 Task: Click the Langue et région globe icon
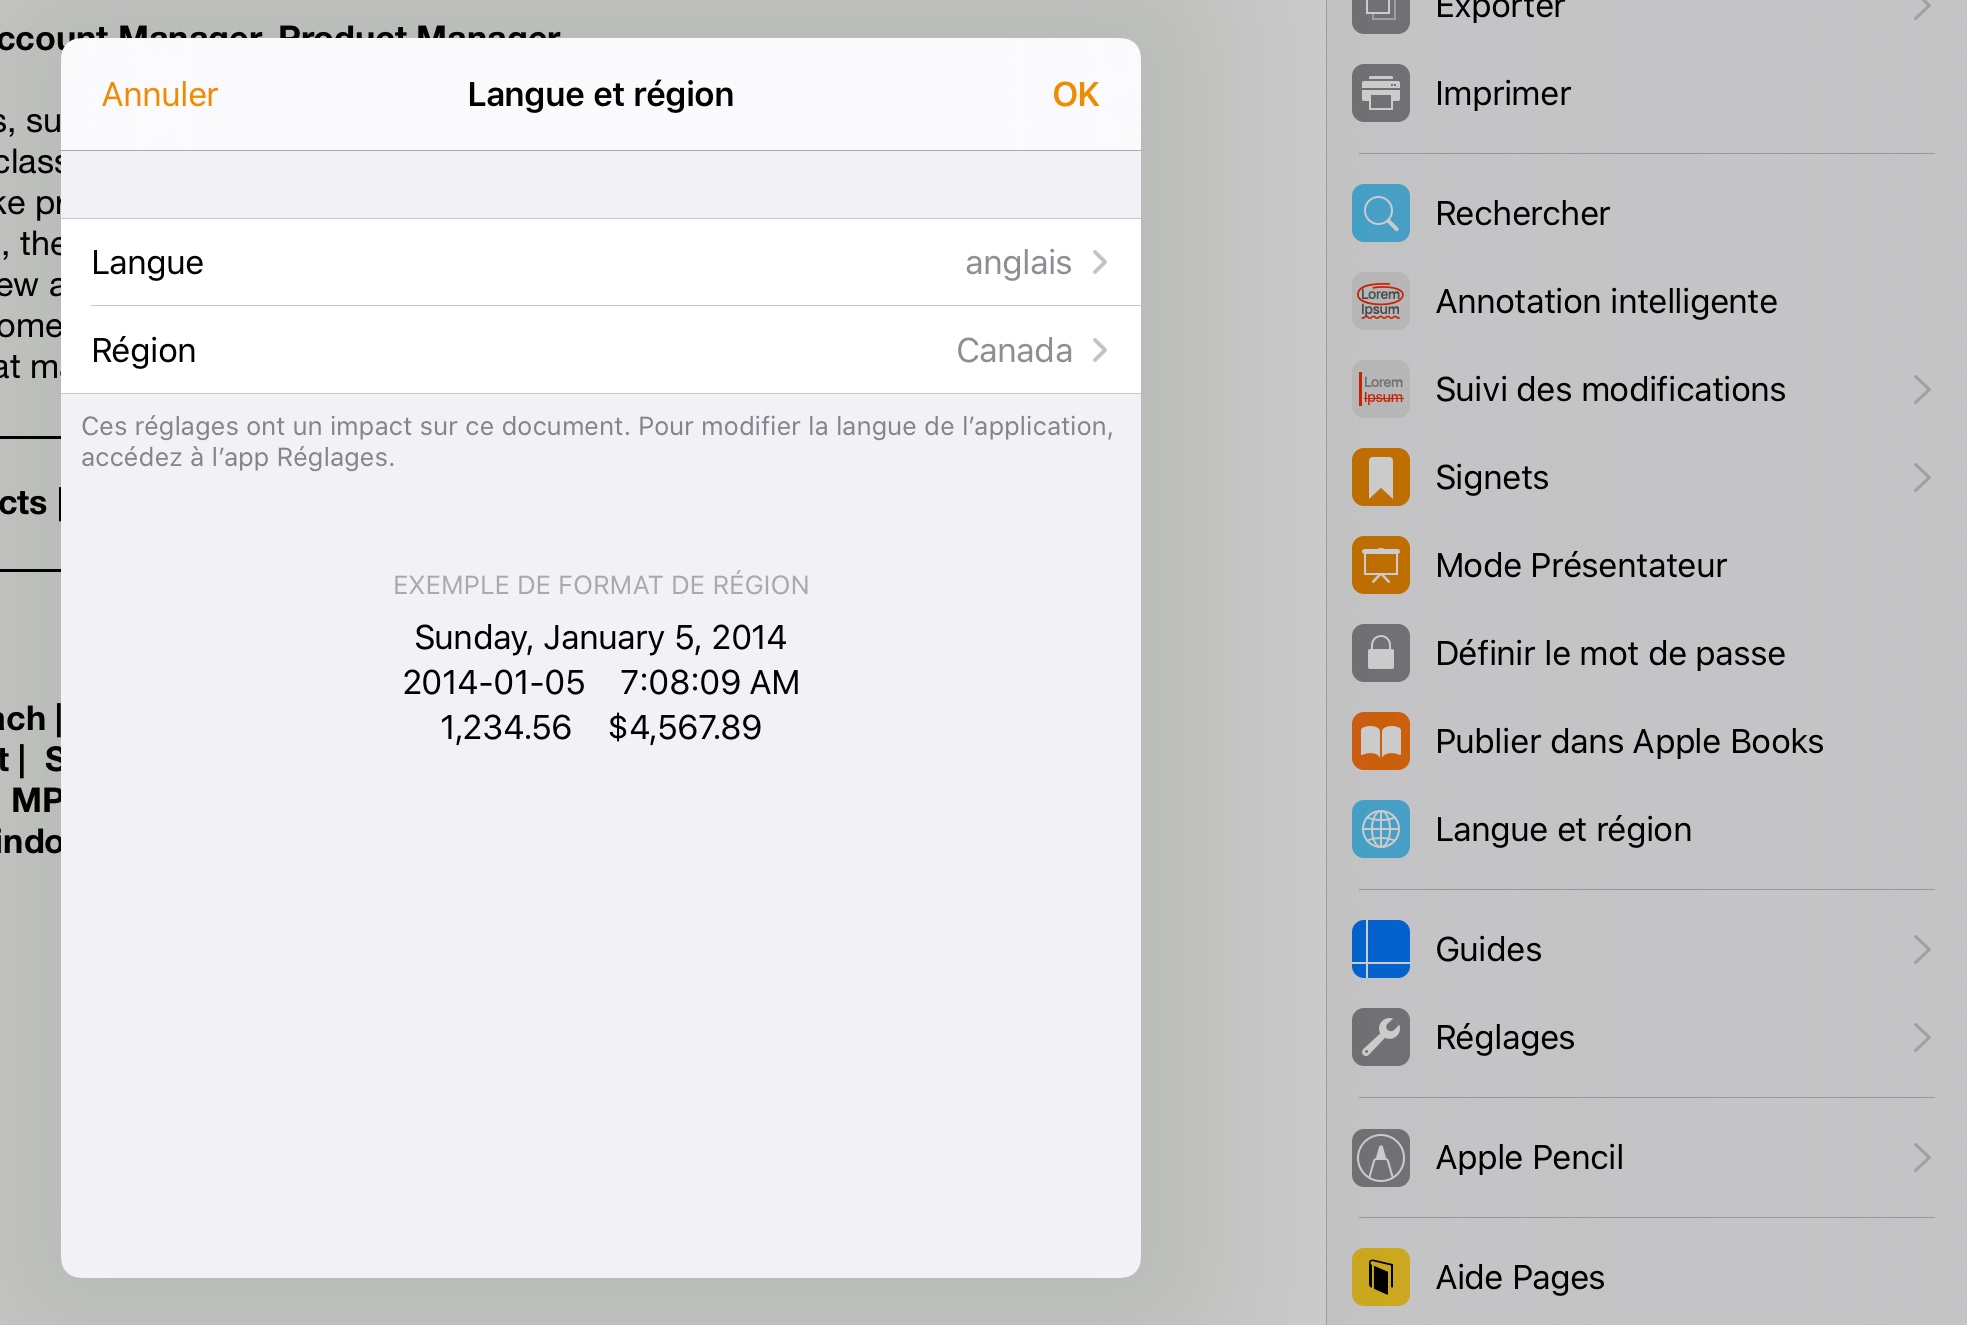1380,829
